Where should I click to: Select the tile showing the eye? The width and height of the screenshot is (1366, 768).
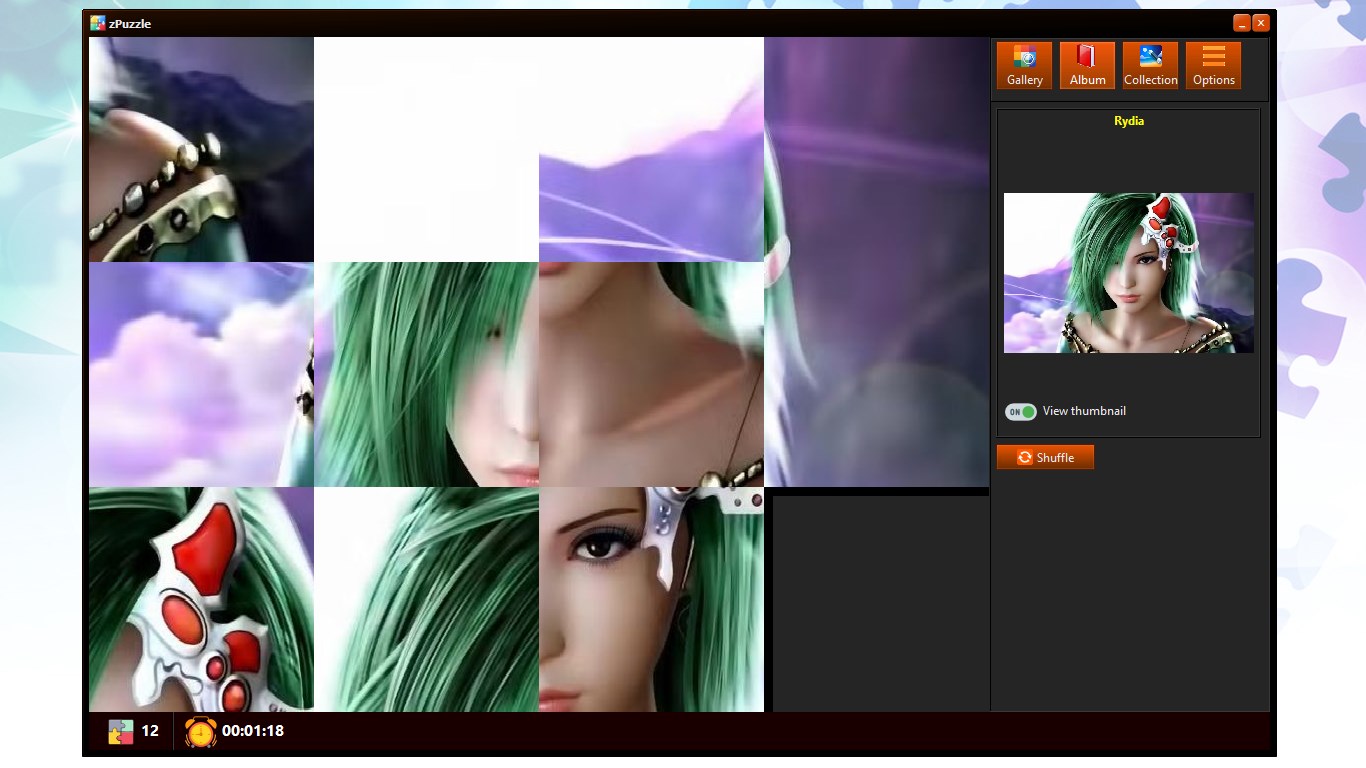pyautogui.click(x=651, y=600)
